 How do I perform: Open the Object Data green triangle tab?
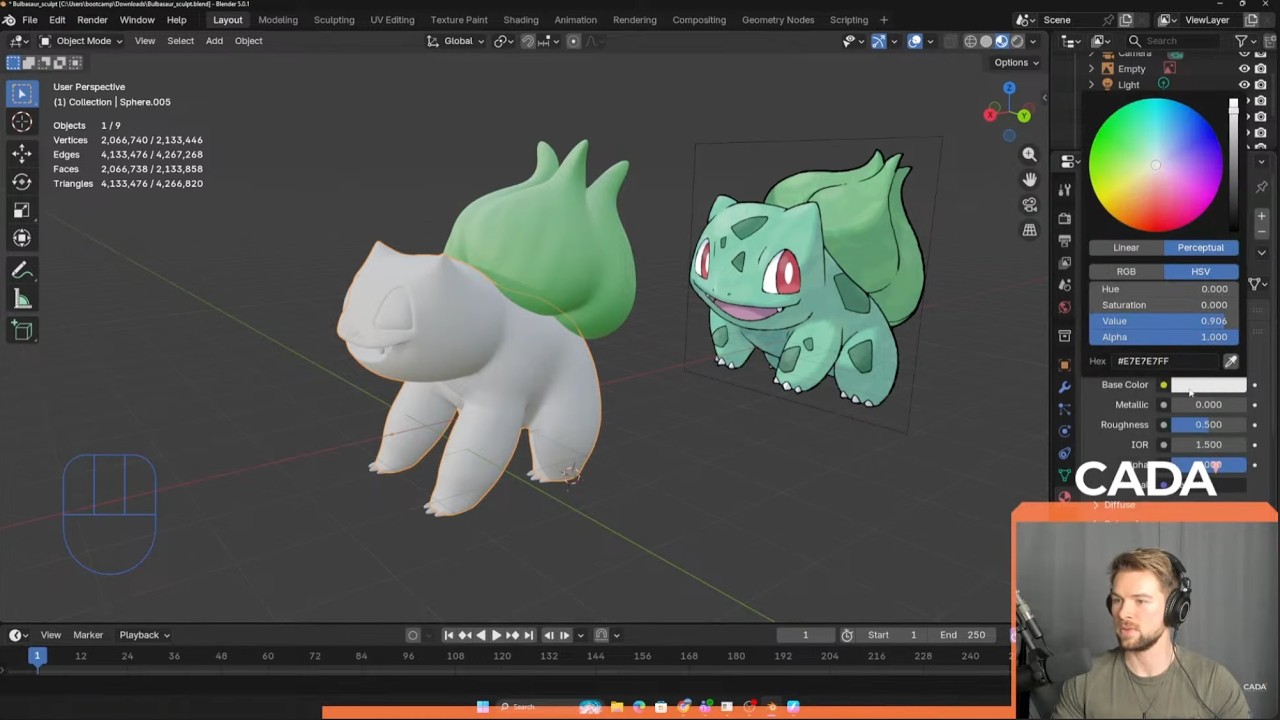pos(1064,476)
